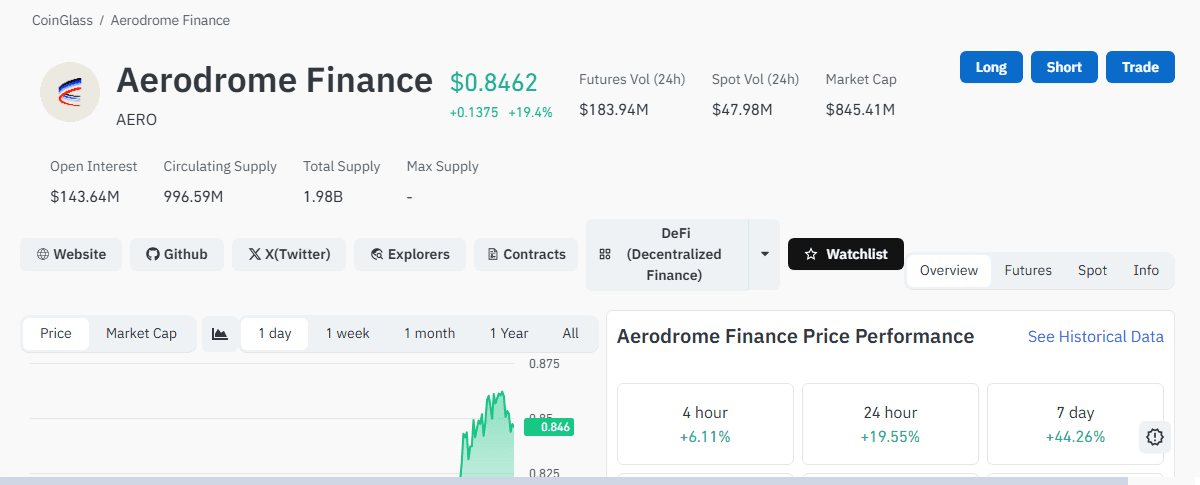Open the chart type icon button
The width and height of the screenshot is (1200, 485).
[220, 333]
